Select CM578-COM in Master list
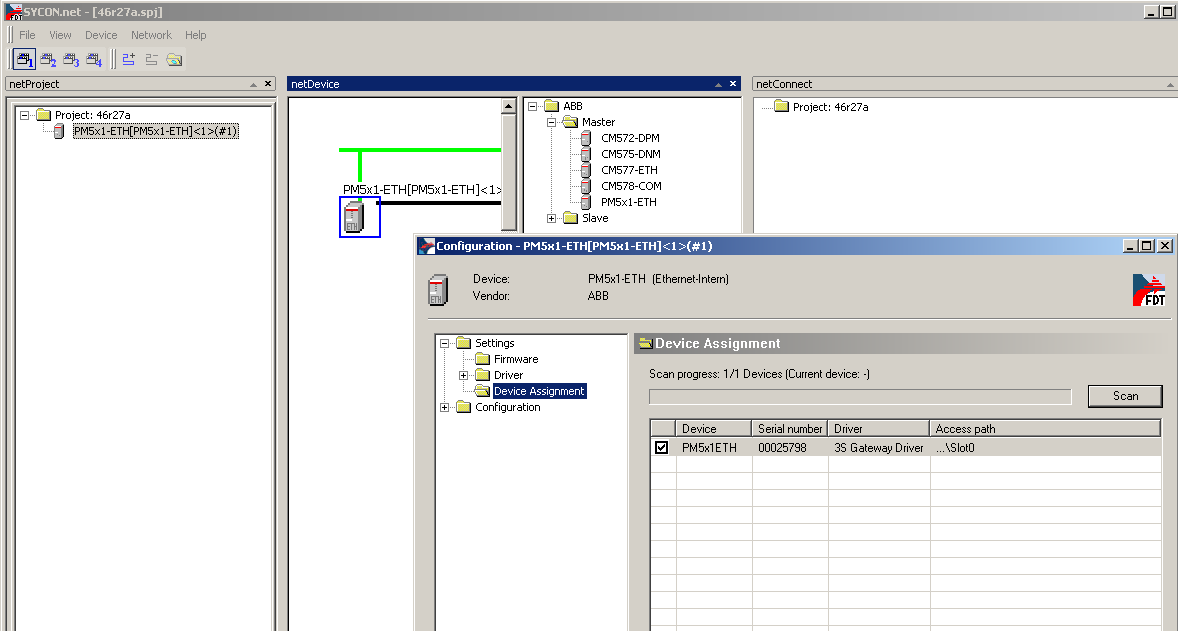 (x=631, y=186)
